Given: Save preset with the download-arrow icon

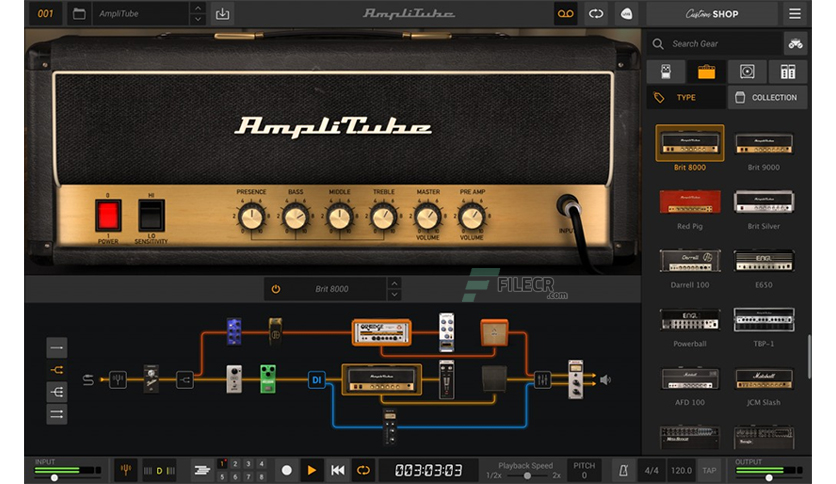Looking at the screenshot, I should pos(222,14).
